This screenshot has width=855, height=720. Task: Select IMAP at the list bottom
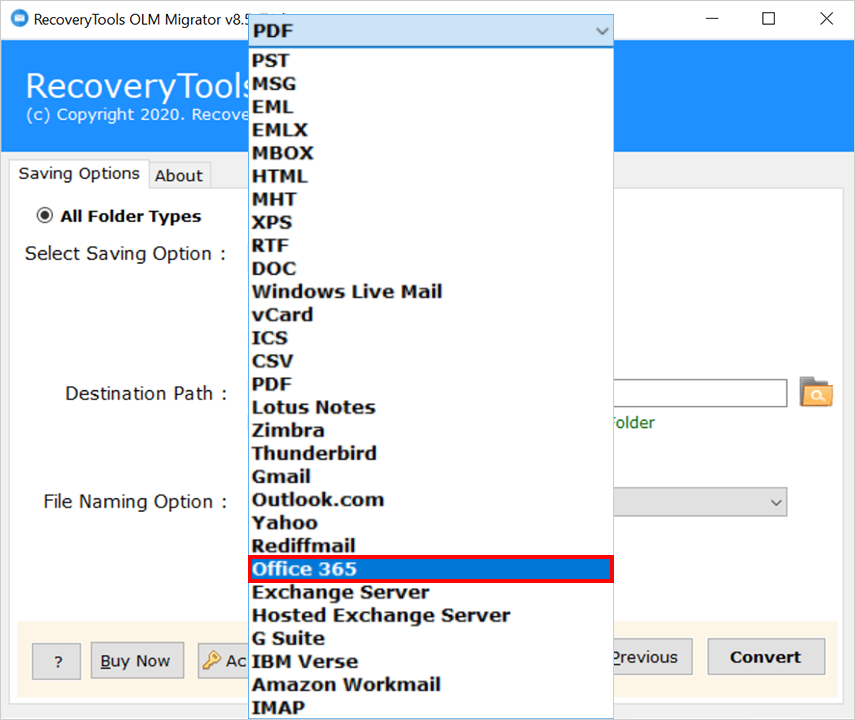(431, 707)
